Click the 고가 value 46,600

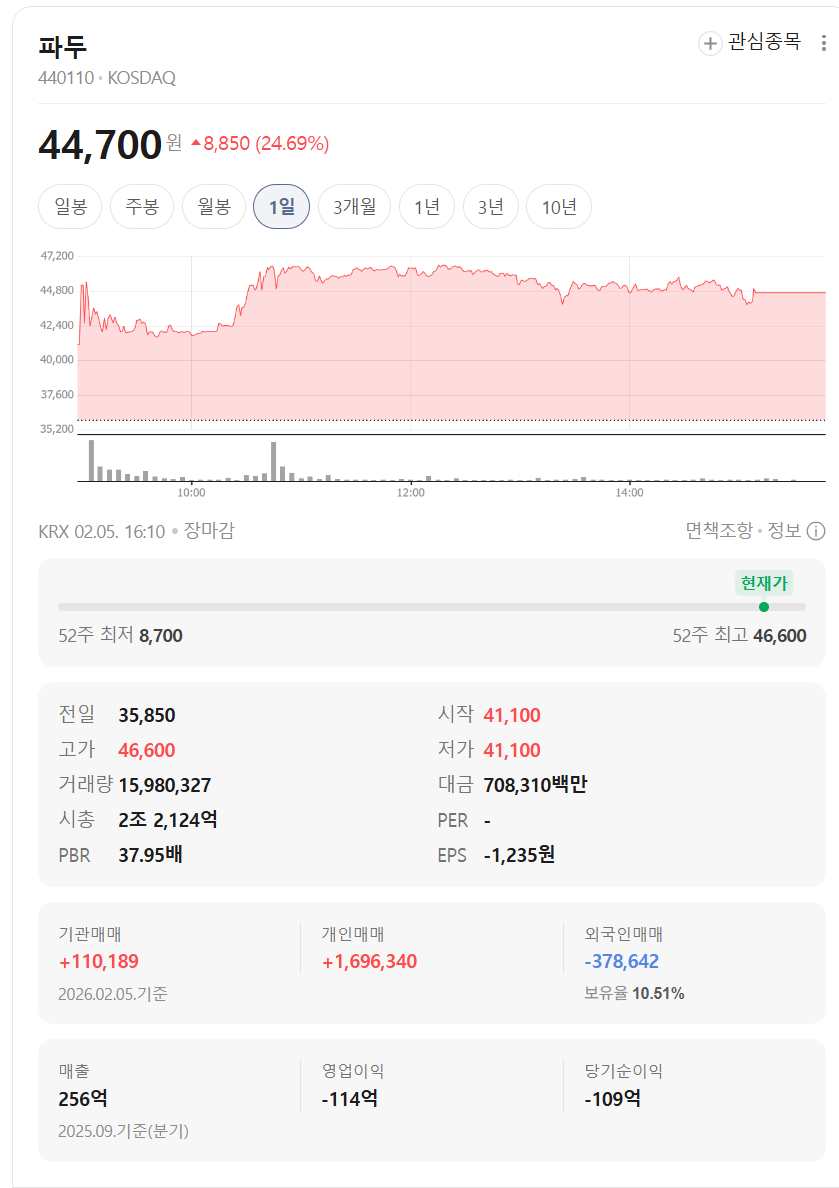click(x=147, y=750)
